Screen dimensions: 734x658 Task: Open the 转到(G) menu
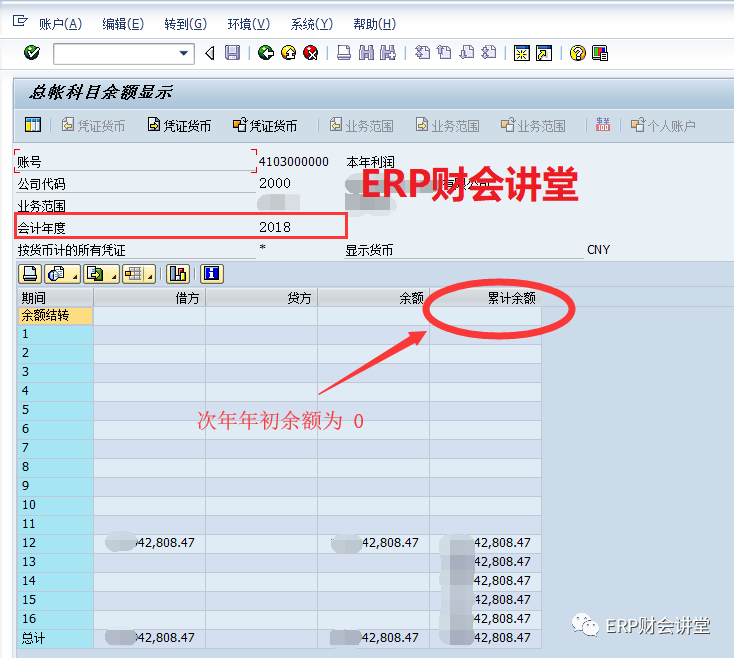(184, 24)
